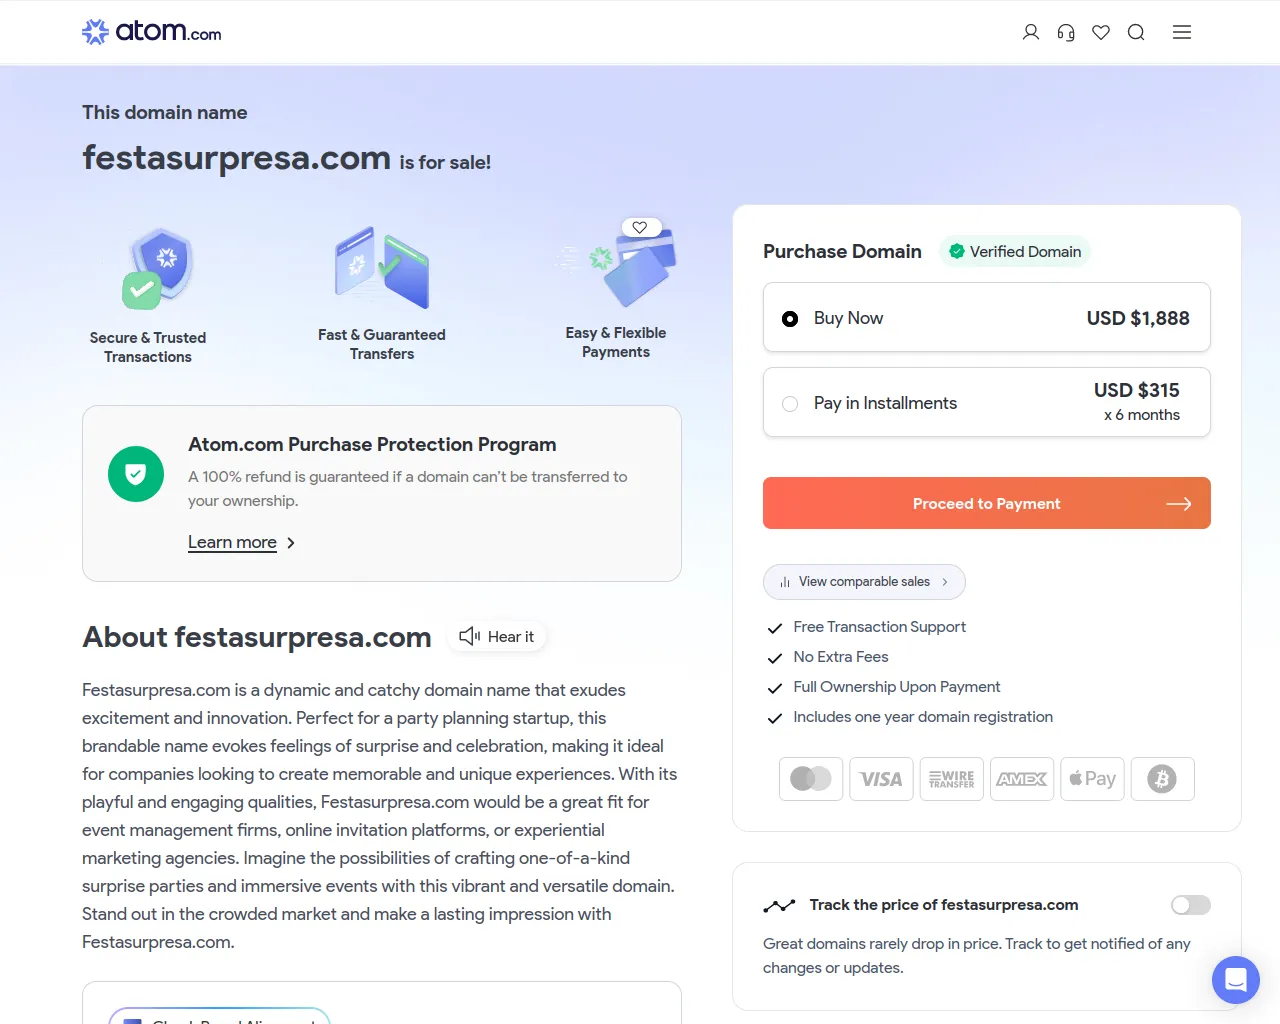This screenshot has height=1024, width=1280.
Task: Click the search magnifier icon
Action: click(1136, 32)
